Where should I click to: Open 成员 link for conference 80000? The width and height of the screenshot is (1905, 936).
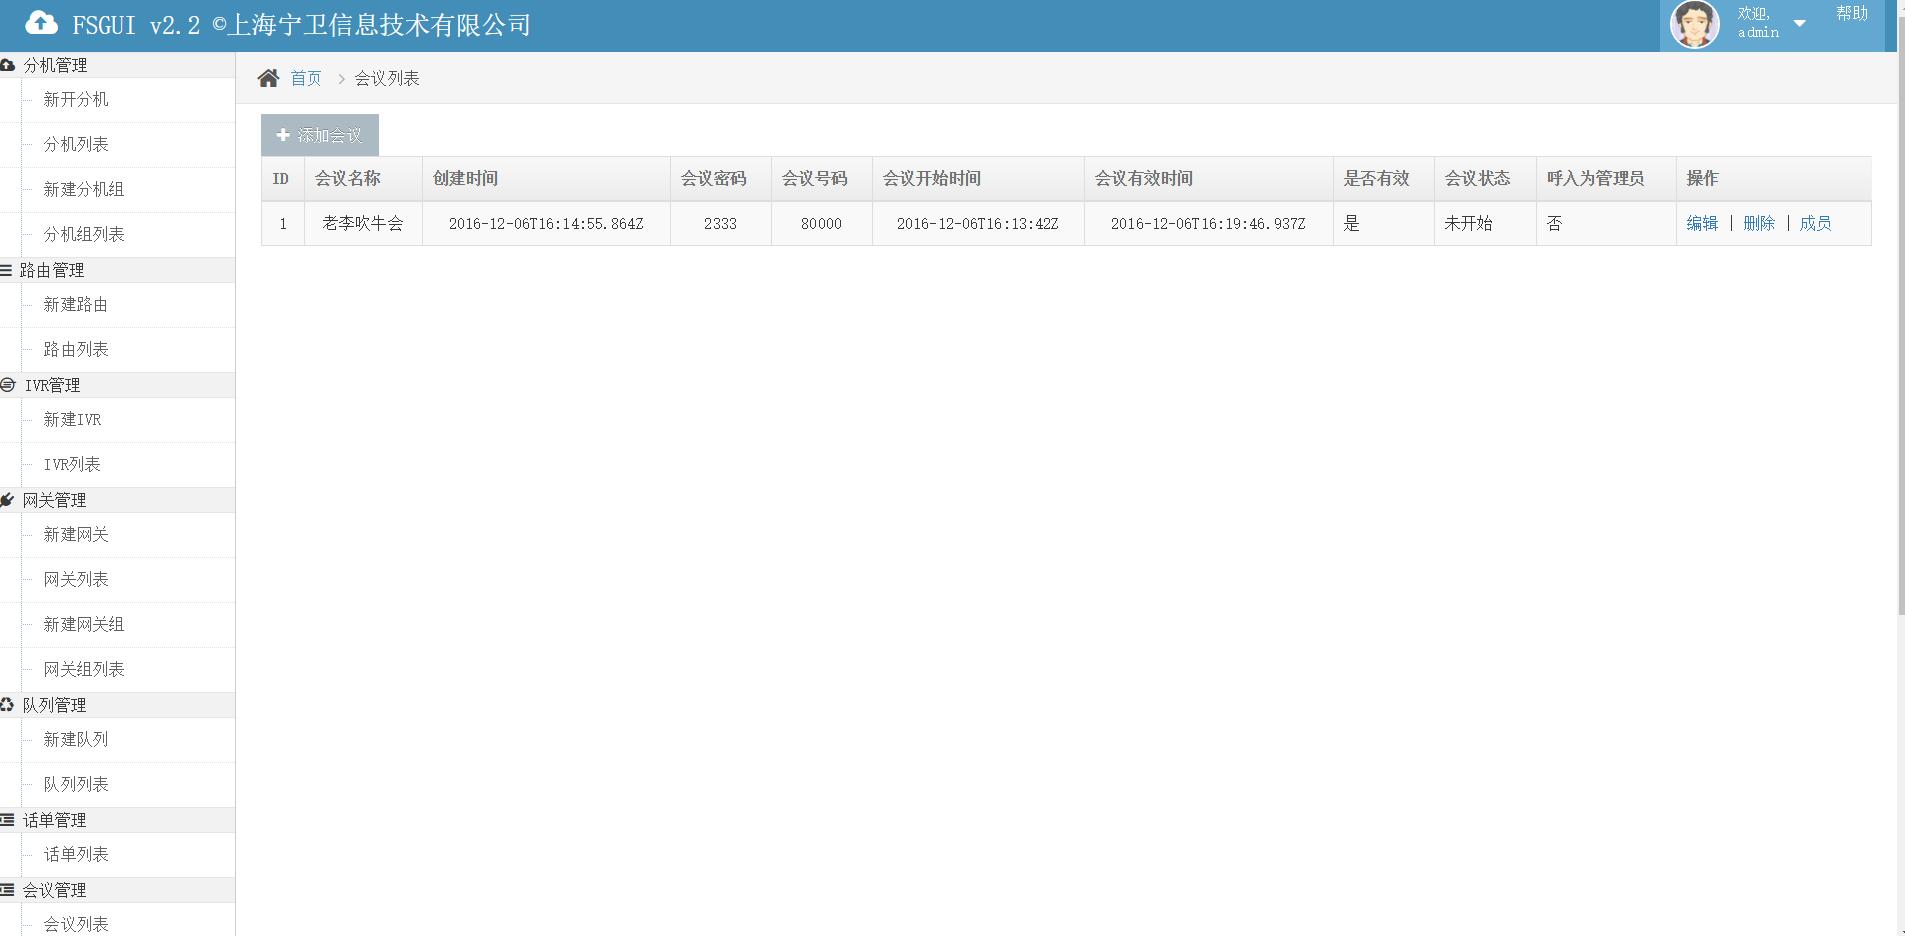coord(1815,224)
